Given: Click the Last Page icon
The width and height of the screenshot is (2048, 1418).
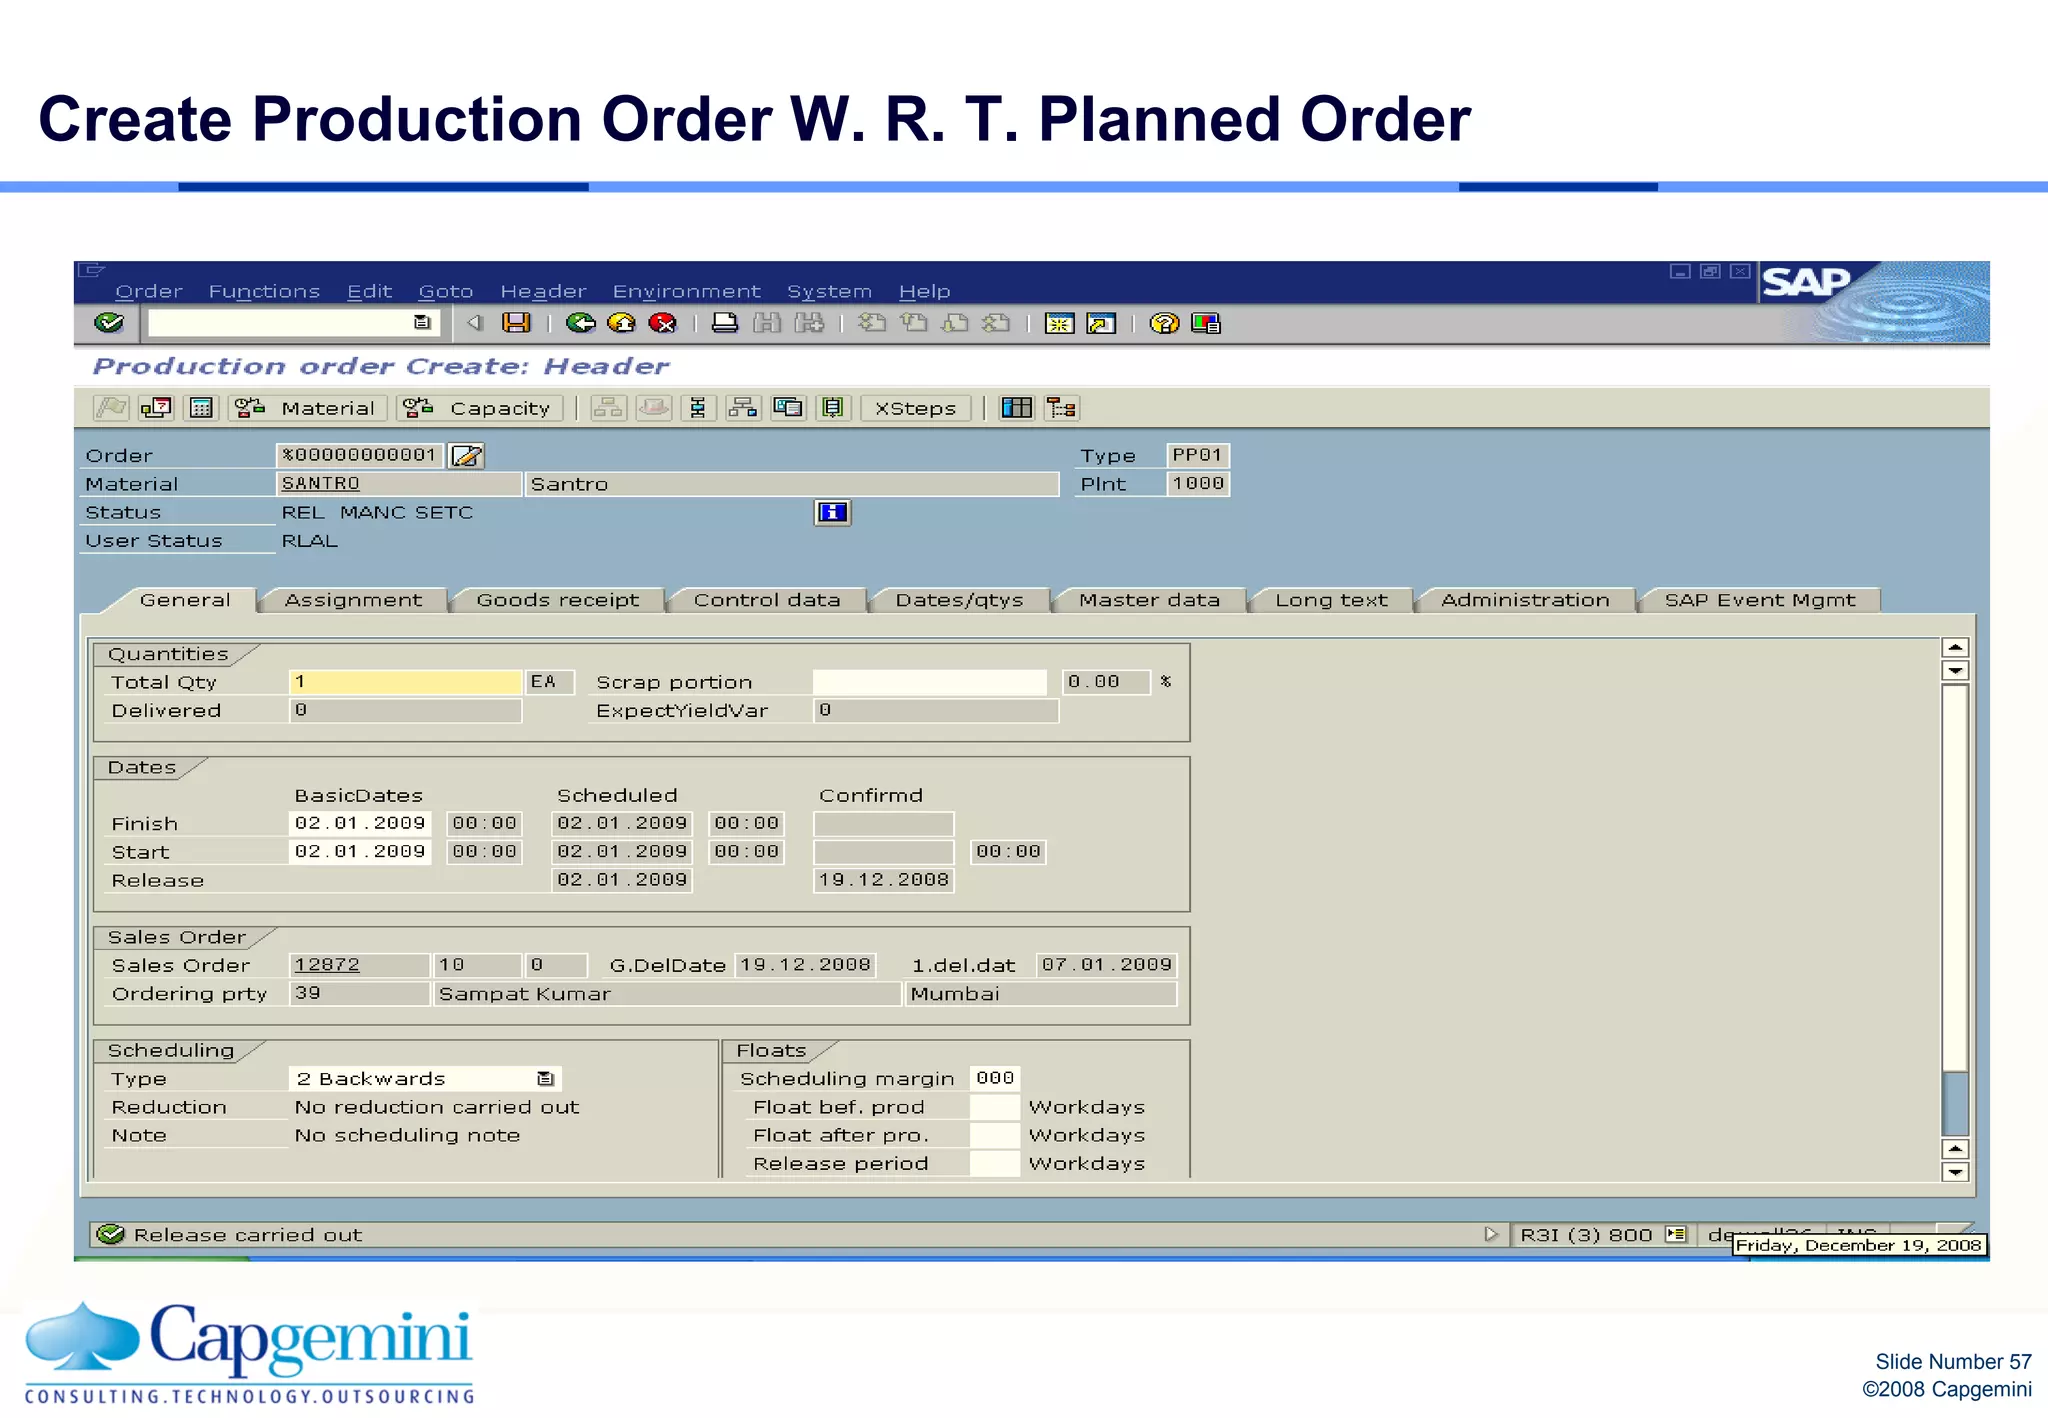Looking at the screenshot, I should [996, 323].
